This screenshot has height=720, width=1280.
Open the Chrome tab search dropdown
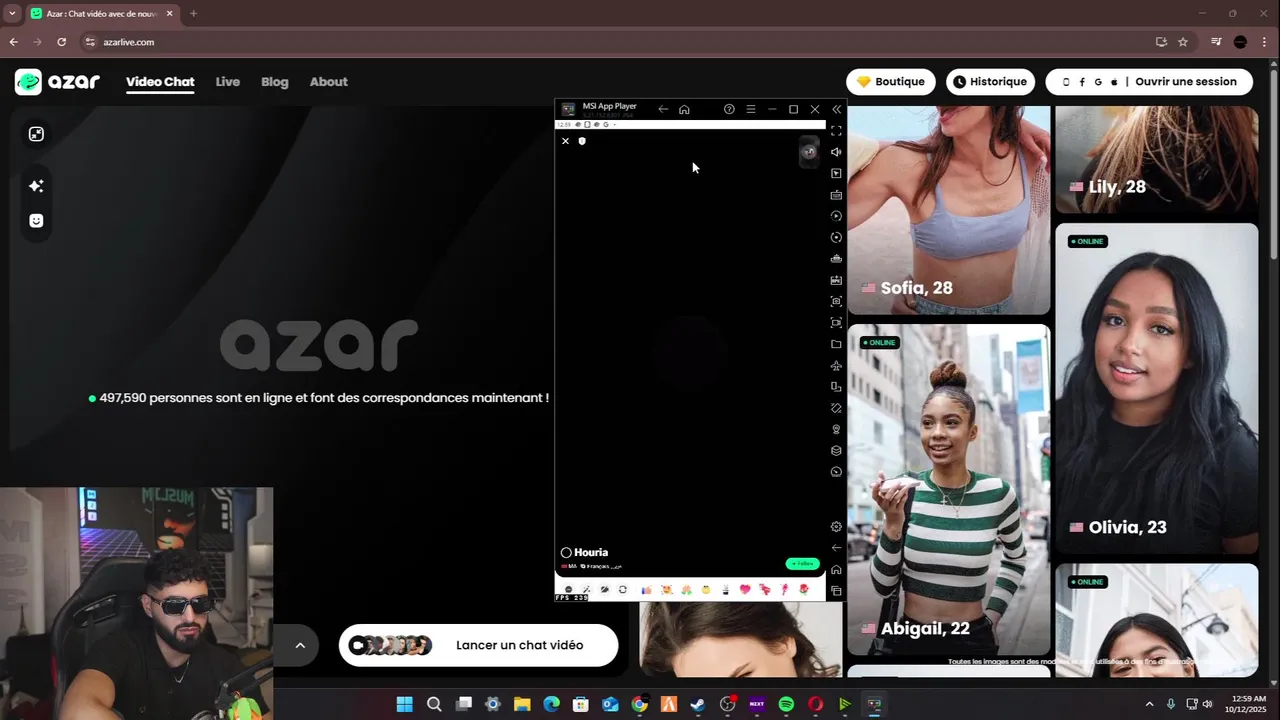pyautogui.click(x=12, y=14)
